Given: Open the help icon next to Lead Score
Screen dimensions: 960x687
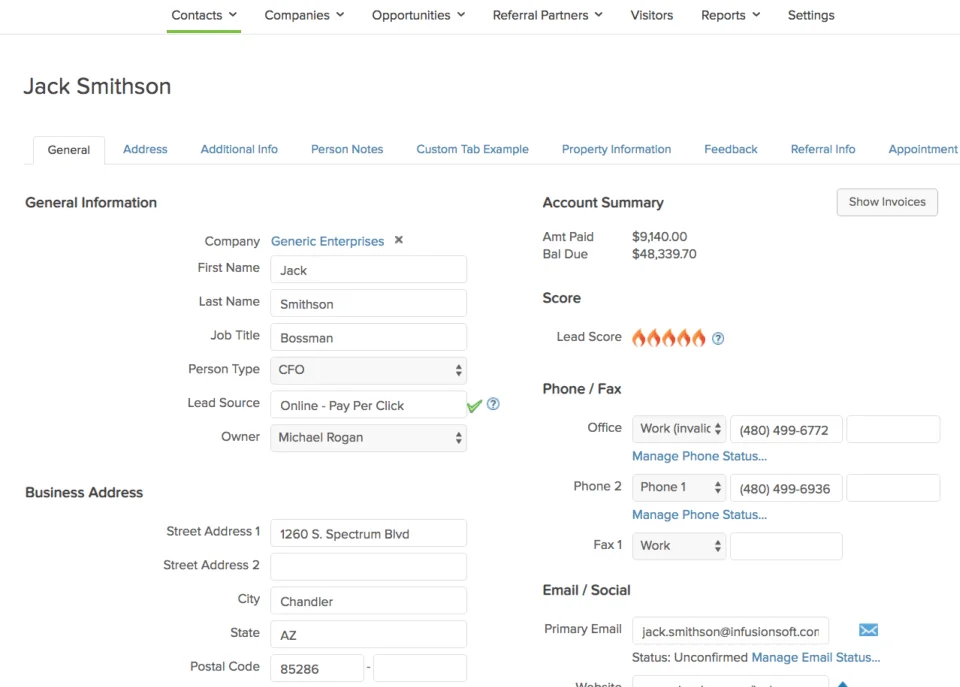Looking at the screenshot, I should coord(717,338).
